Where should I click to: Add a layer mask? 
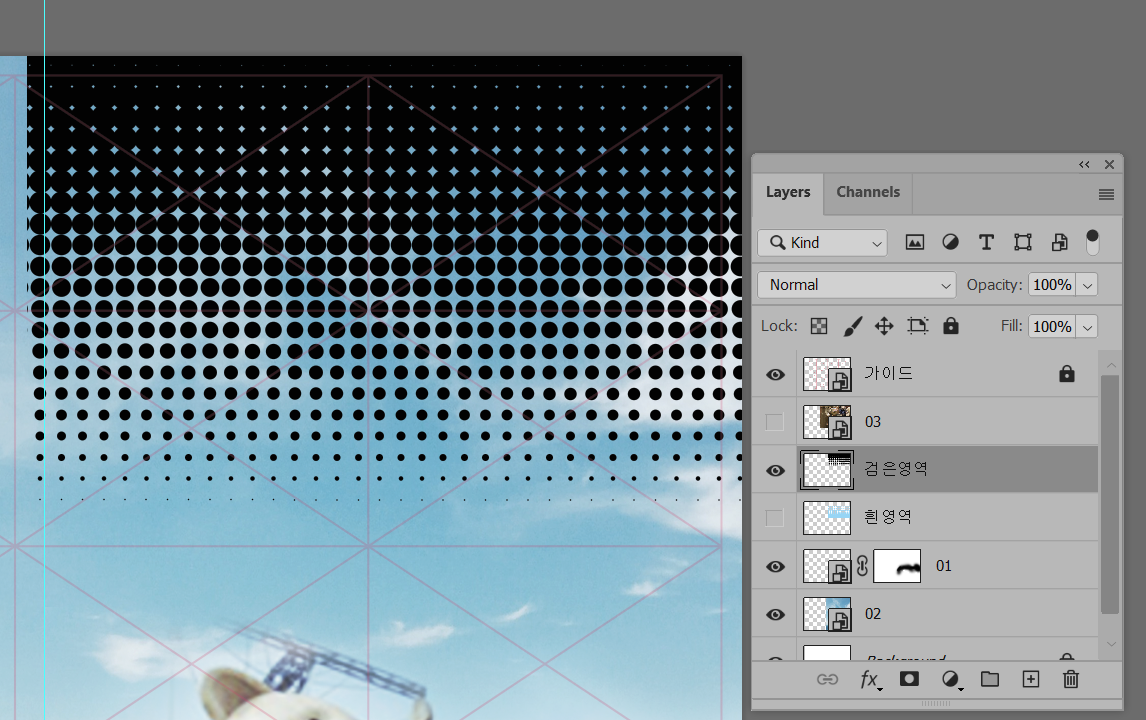click(909, 679)
